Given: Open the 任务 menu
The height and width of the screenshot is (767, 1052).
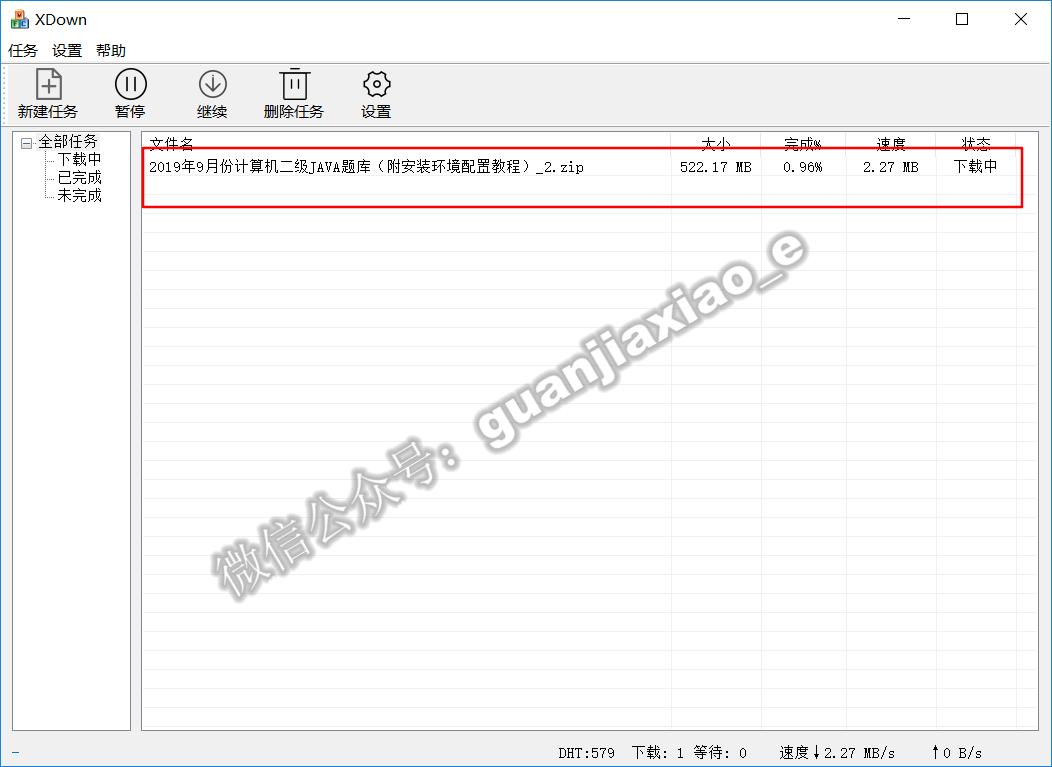Looking at the screenshot, I should [x=21, y=50].
